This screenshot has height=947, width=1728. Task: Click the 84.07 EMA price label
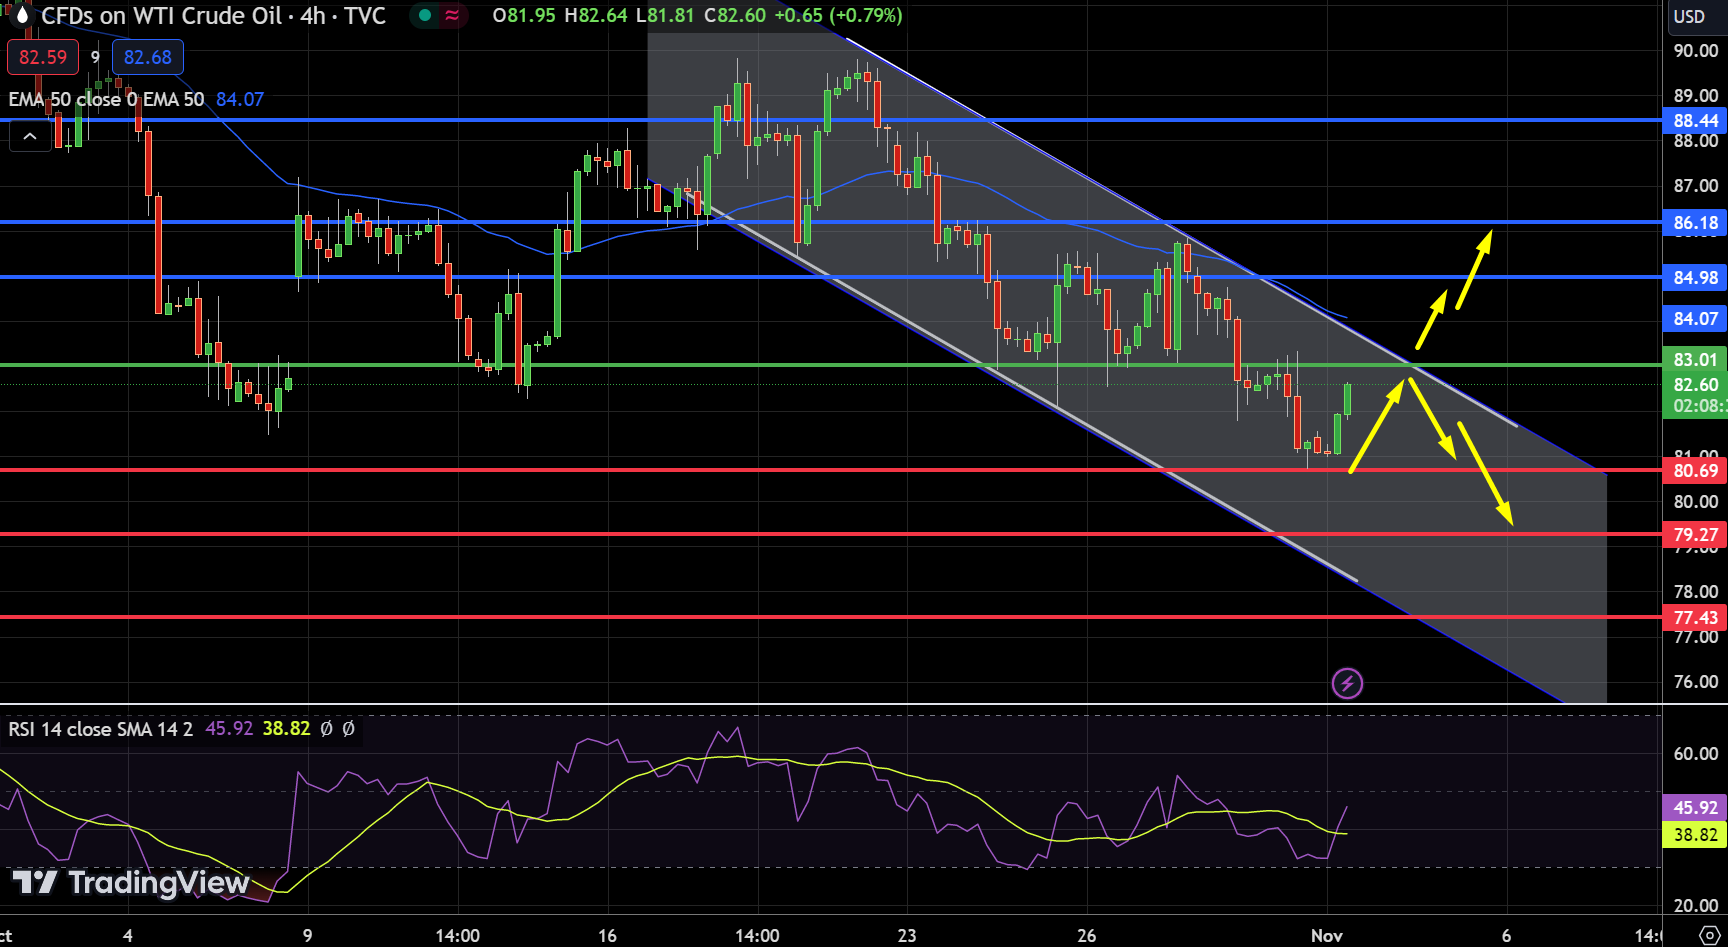1695,319
